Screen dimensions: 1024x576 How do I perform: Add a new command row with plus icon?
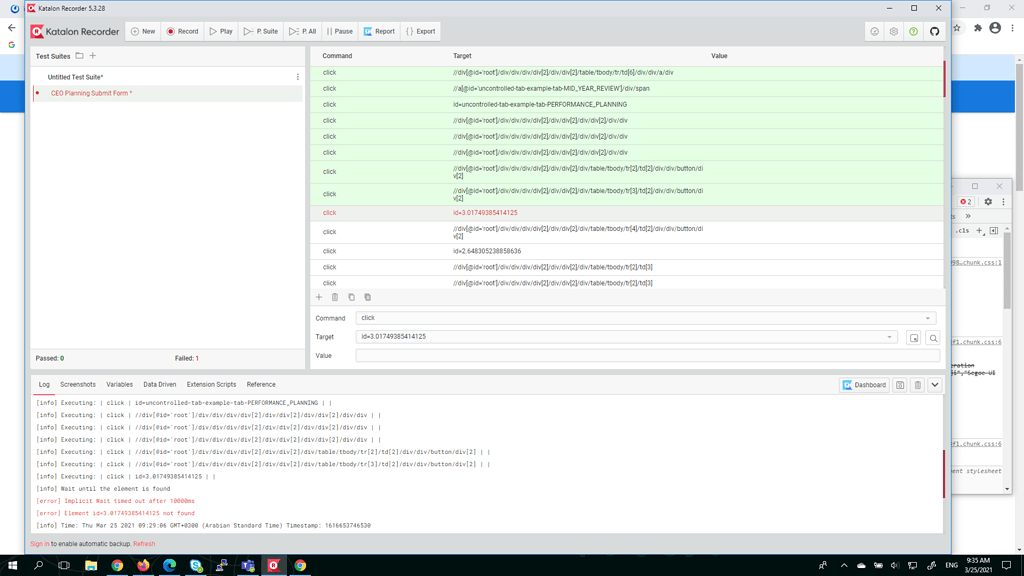pyautogui.click(x=319, y=297)
